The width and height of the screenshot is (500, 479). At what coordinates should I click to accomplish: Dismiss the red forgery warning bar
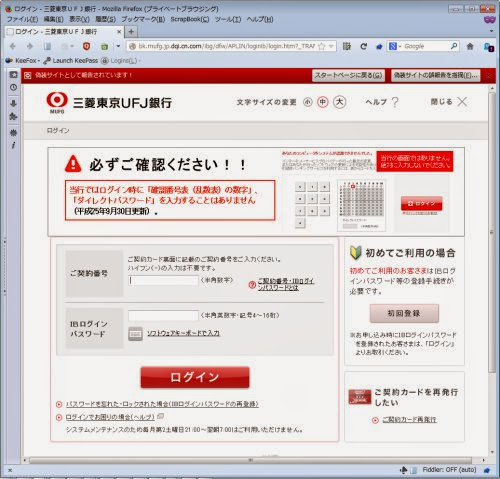(489, 76)
